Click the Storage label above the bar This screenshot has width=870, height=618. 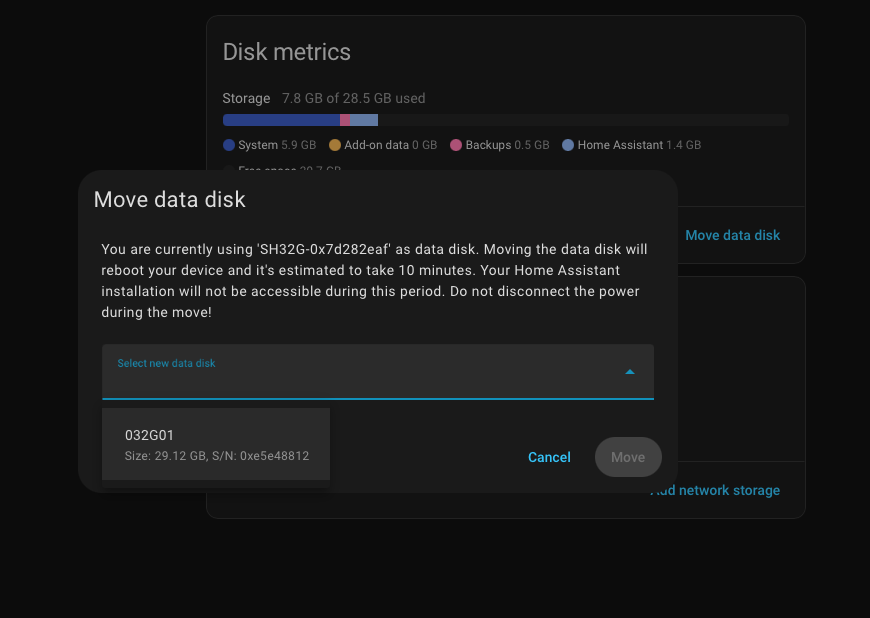coord(246,98)
